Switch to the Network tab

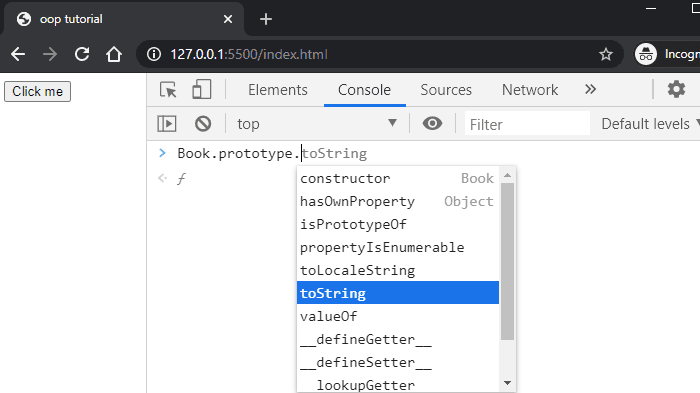click(x=530, y=90)
